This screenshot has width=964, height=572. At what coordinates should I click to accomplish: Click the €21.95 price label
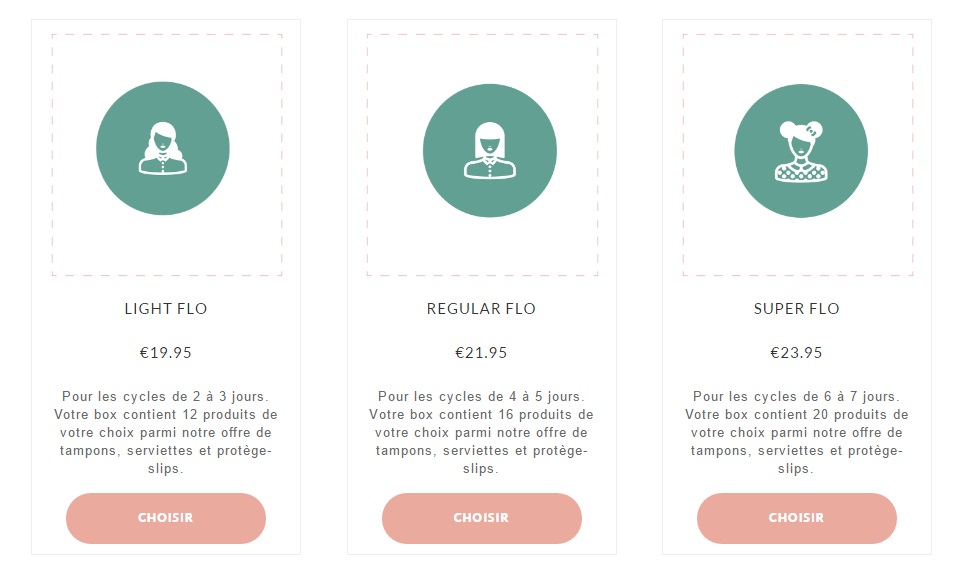tap(481, 353)
